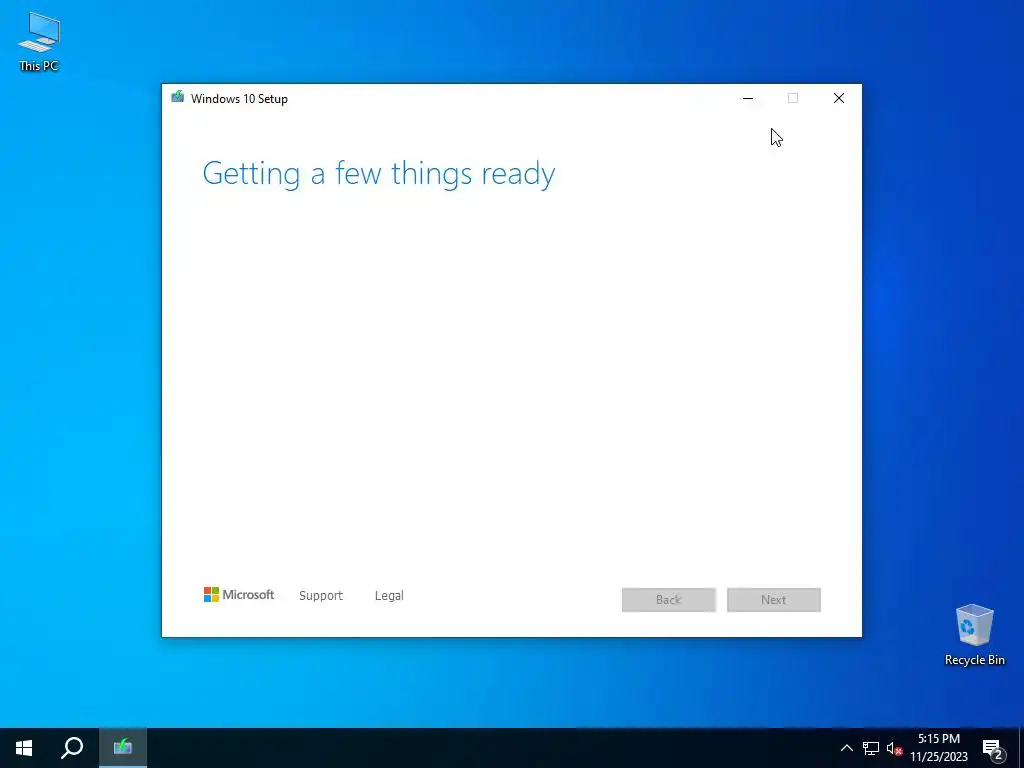Image resolution: width=1024 pixels, height=768 pixels.
Task: Click the greyed-out Back button
Action: 669,600
